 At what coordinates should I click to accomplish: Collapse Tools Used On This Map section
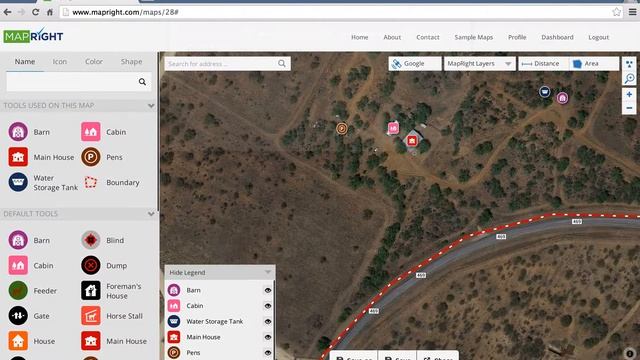pyautogui.click(x=151, y=106)
